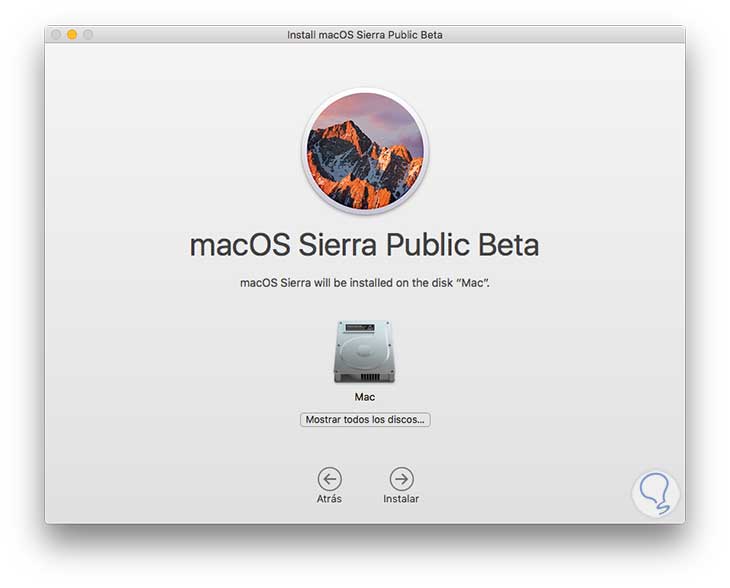Minimize the installer with the yellow button

[x=72, y=34]
